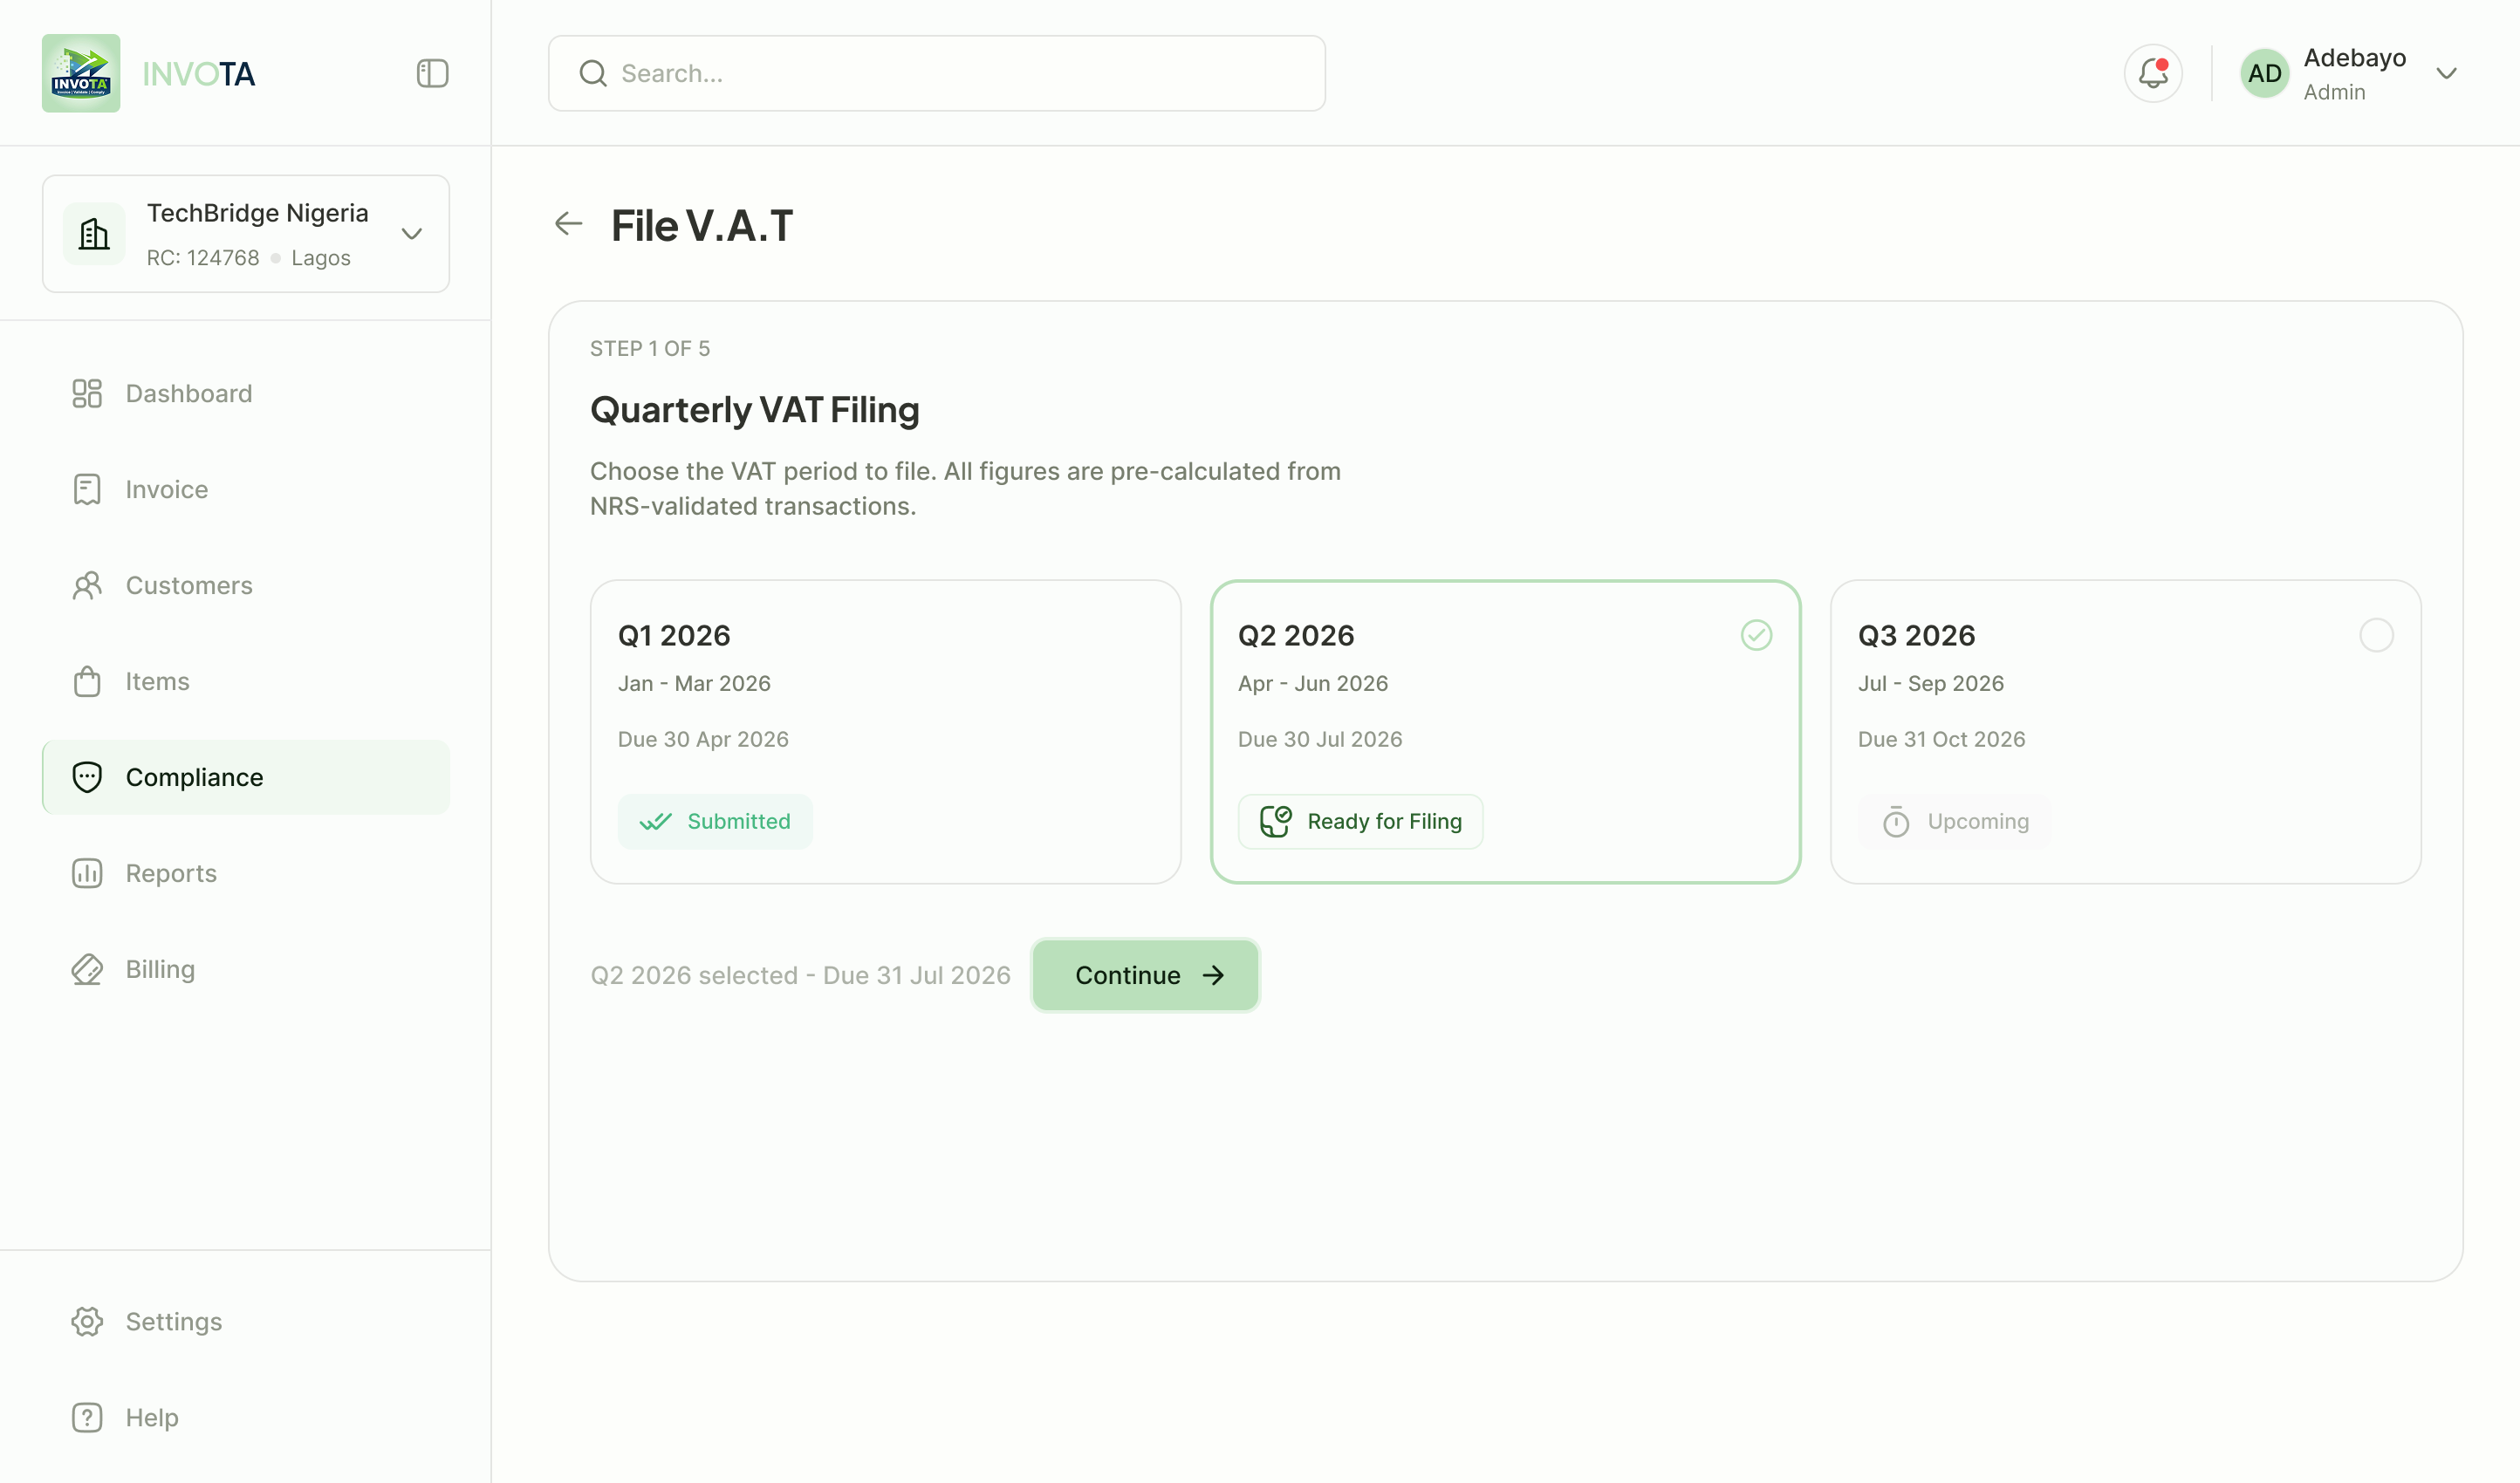Image resolution: width=2520 pixels, height=1483 pixels.
Task: Click the Invoice receipt icon
Action: click(87, 489)
